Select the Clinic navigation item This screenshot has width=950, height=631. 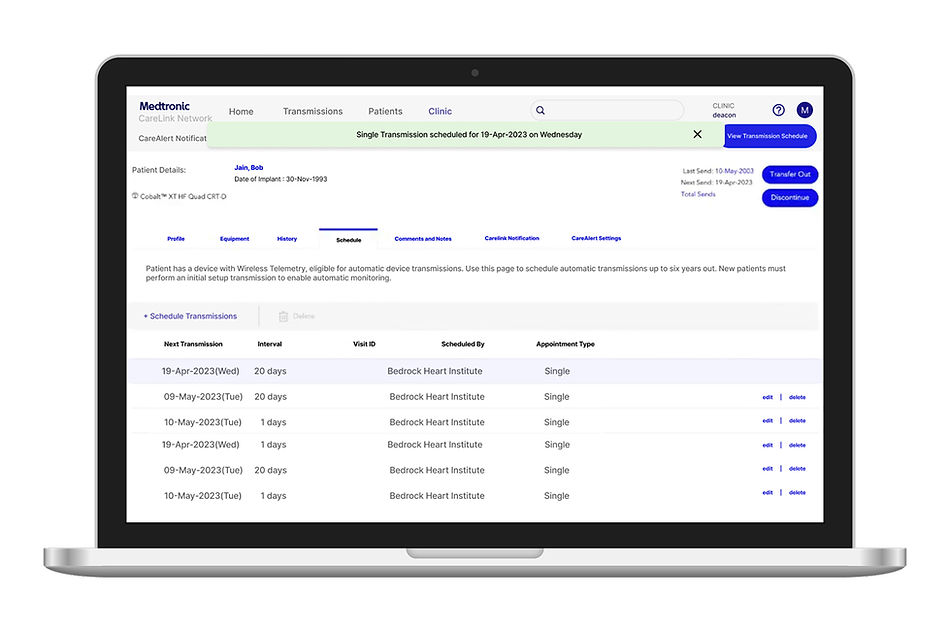440,112
